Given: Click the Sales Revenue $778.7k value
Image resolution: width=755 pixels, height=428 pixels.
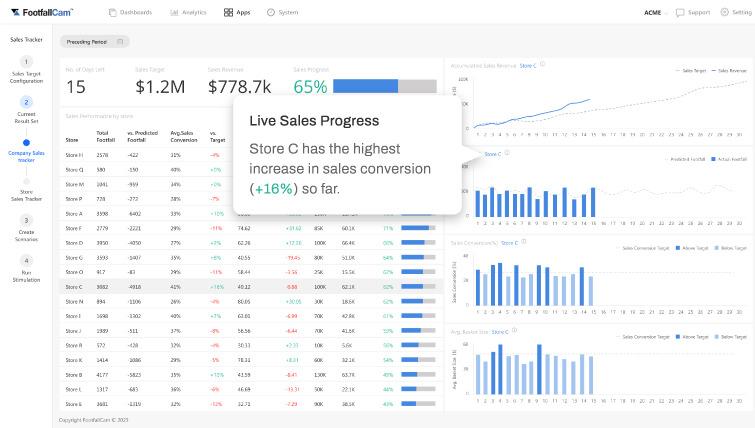Looking at the screenshot, I should coord(239,87).
